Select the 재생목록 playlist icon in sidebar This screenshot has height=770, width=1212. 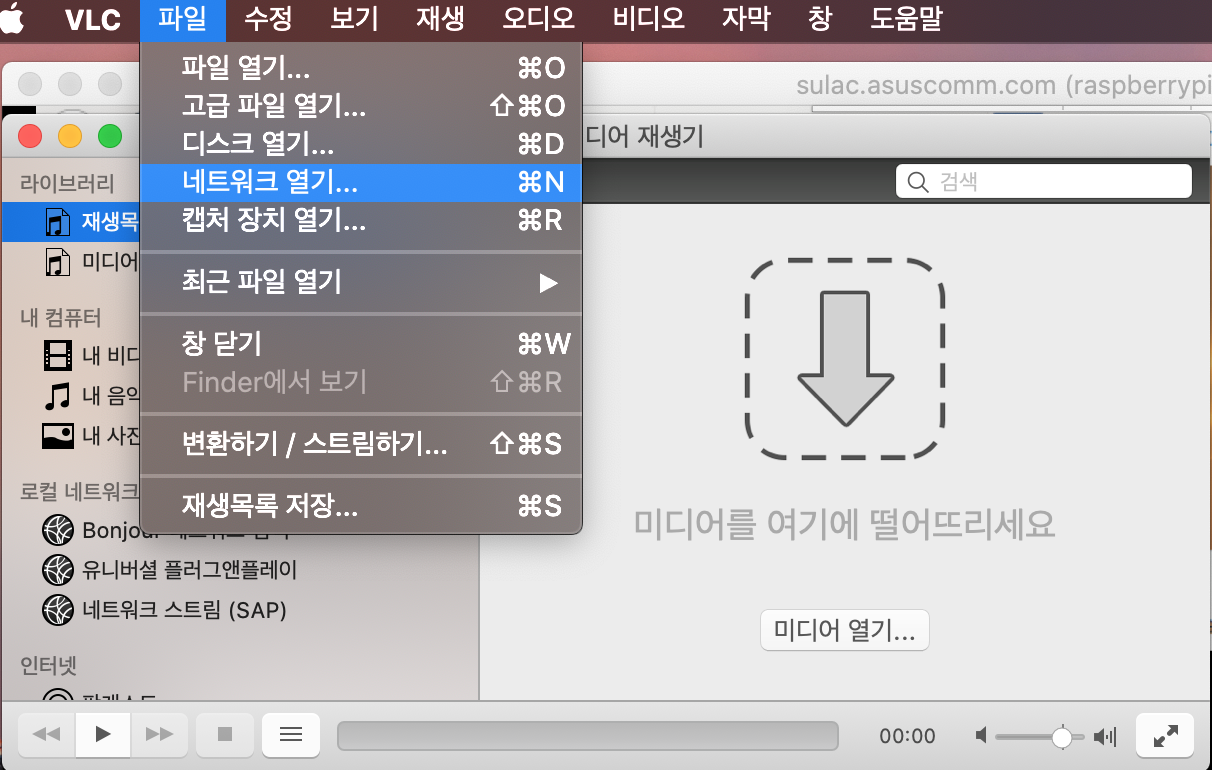tap(58, 221)
